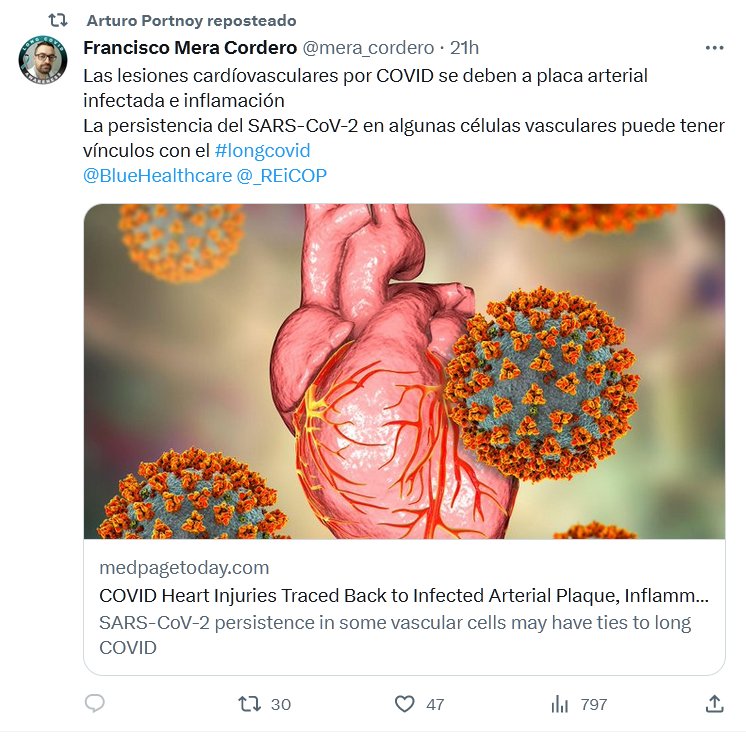Screen dimensions: 746x740
Task: Open the Francisco Mera Cordero display name
Action: coord(189,47)
